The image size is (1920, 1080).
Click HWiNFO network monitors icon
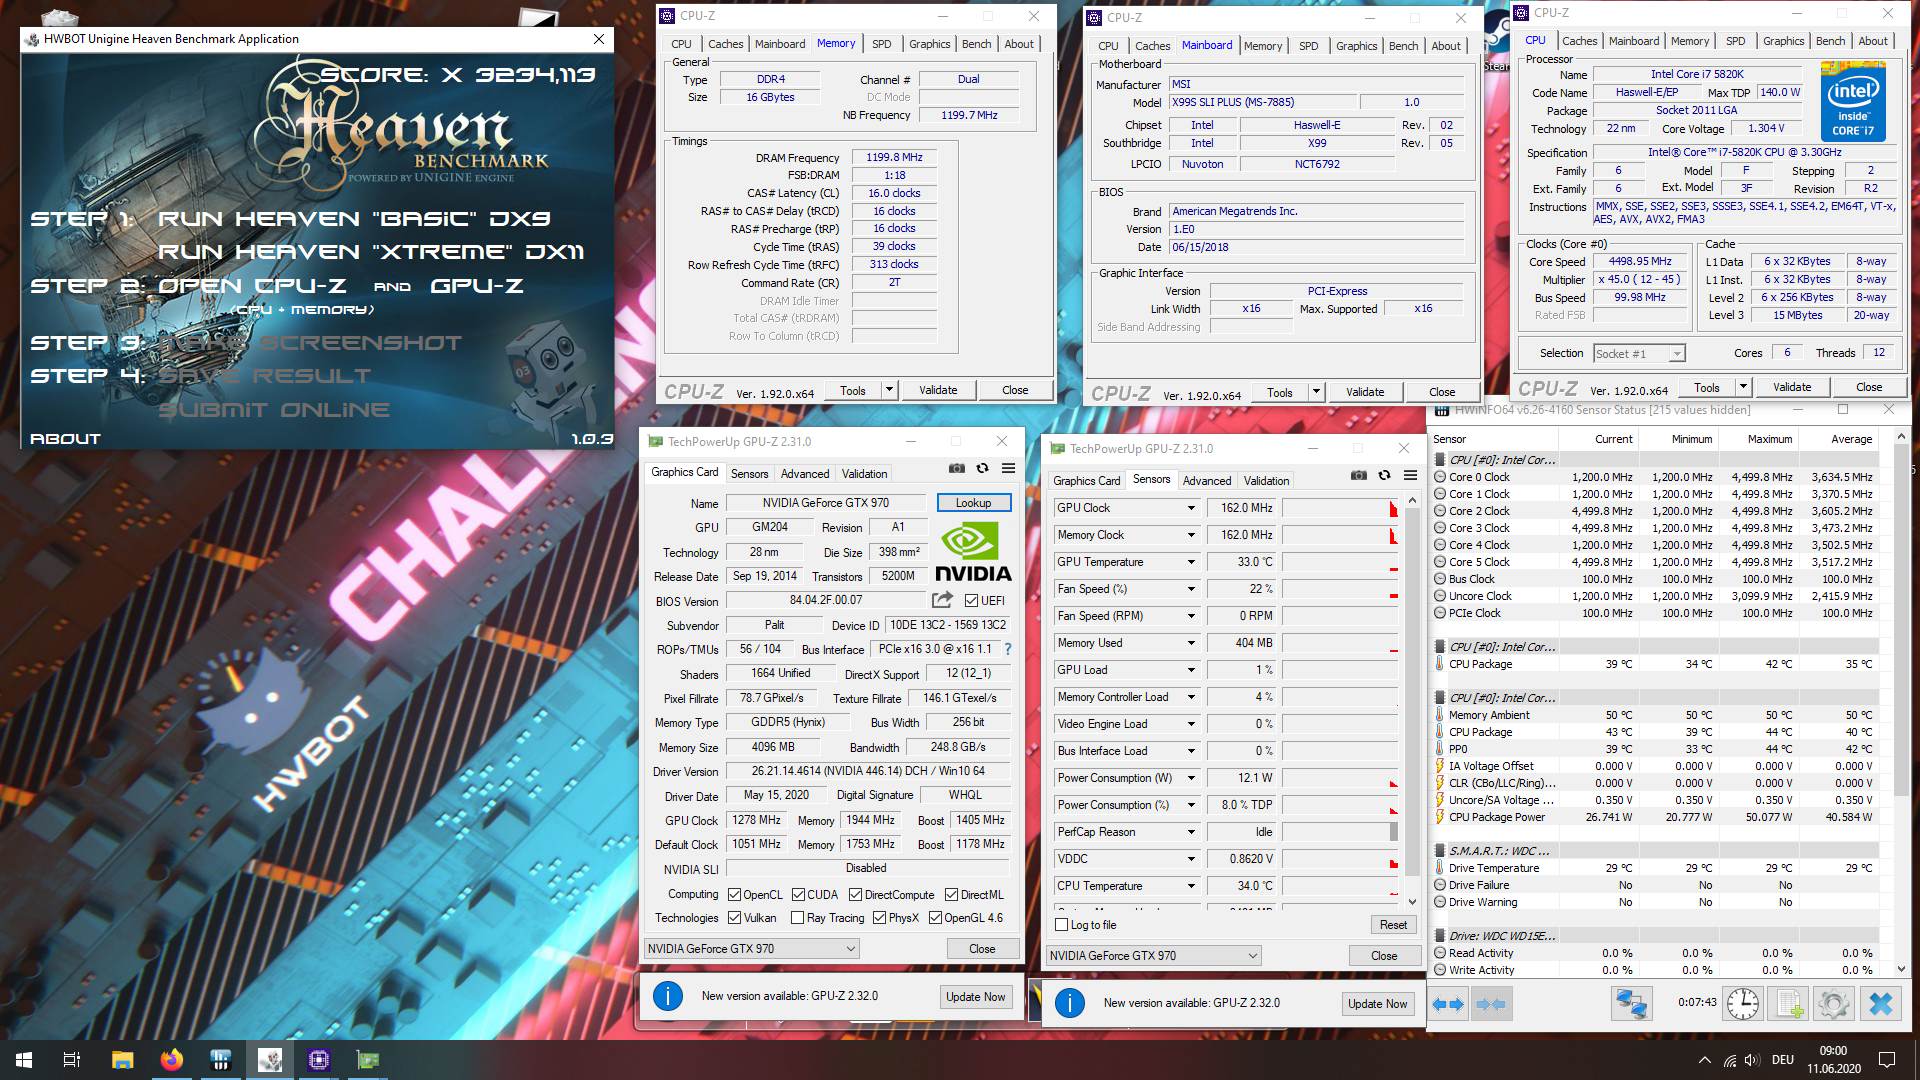pos(1631,1003)
